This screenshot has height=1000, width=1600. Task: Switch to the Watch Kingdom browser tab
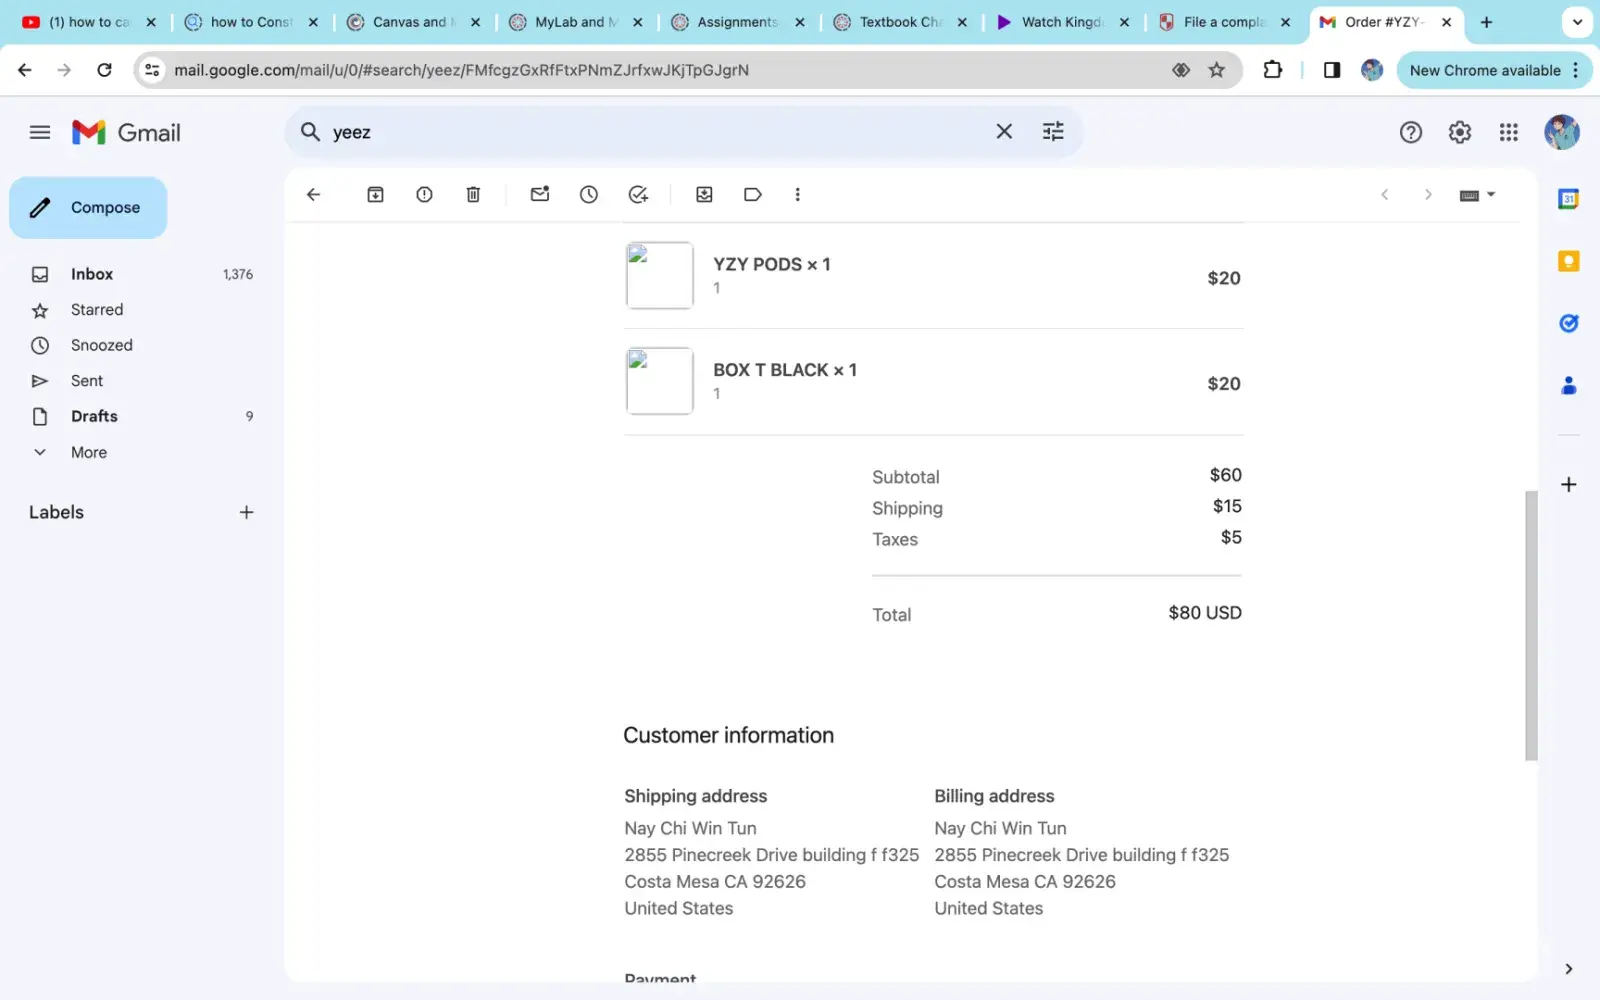(1060, 22)
